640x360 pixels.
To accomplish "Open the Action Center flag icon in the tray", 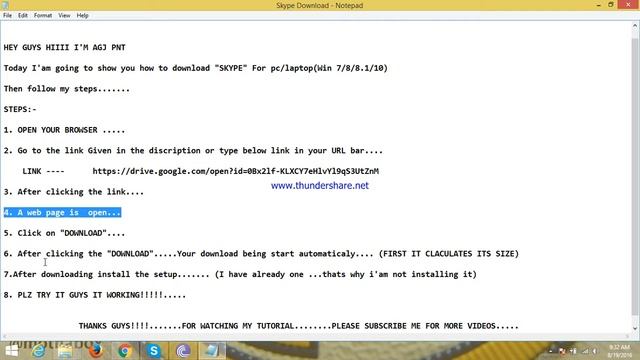I will pos(562,351).
